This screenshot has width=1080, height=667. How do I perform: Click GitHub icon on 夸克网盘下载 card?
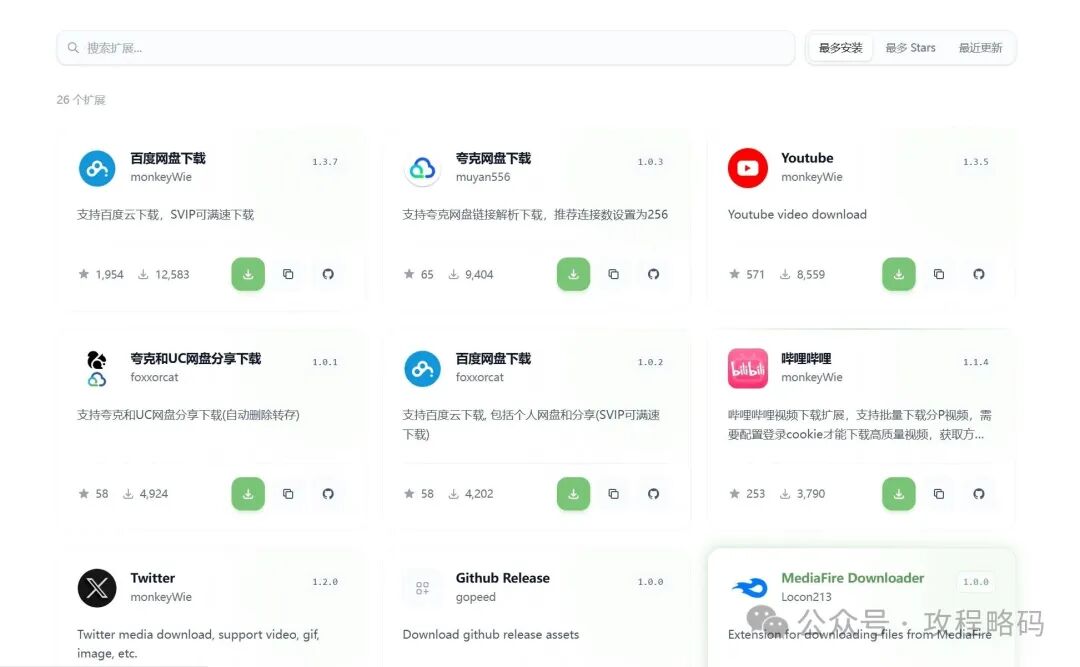(653, 274)
